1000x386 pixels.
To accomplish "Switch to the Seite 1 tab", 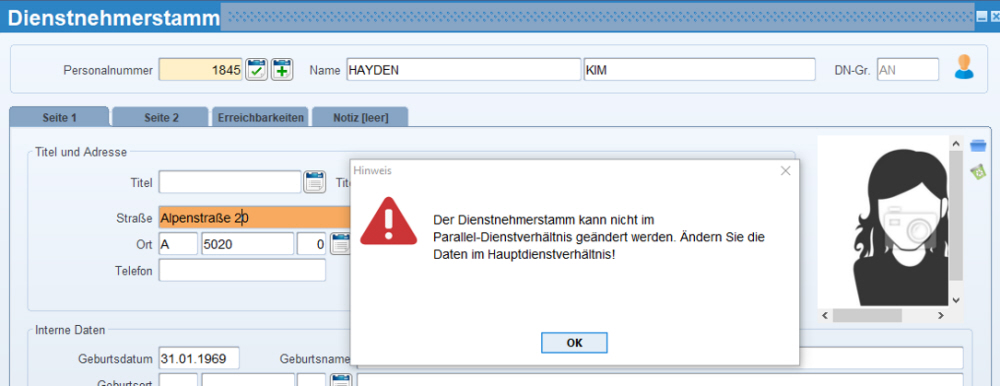I will (x=59, y=118).
